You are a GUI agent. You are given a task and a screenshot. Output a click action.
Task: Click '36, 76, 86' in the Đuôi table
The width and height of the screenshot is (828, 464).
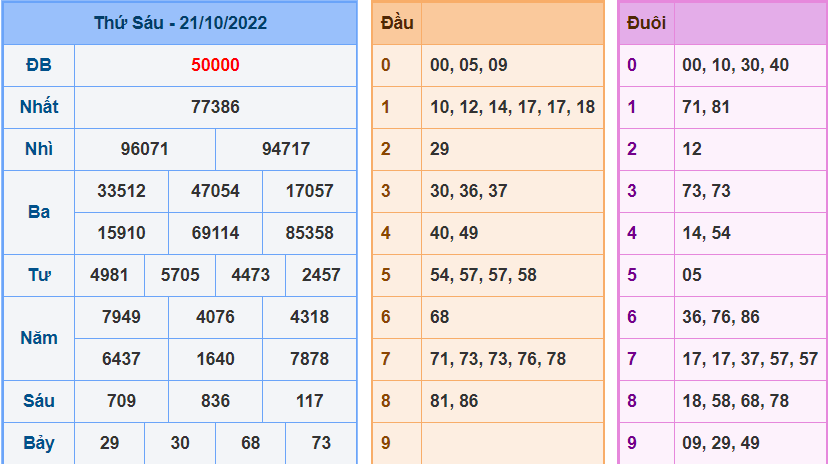click(x=721, y=317)
